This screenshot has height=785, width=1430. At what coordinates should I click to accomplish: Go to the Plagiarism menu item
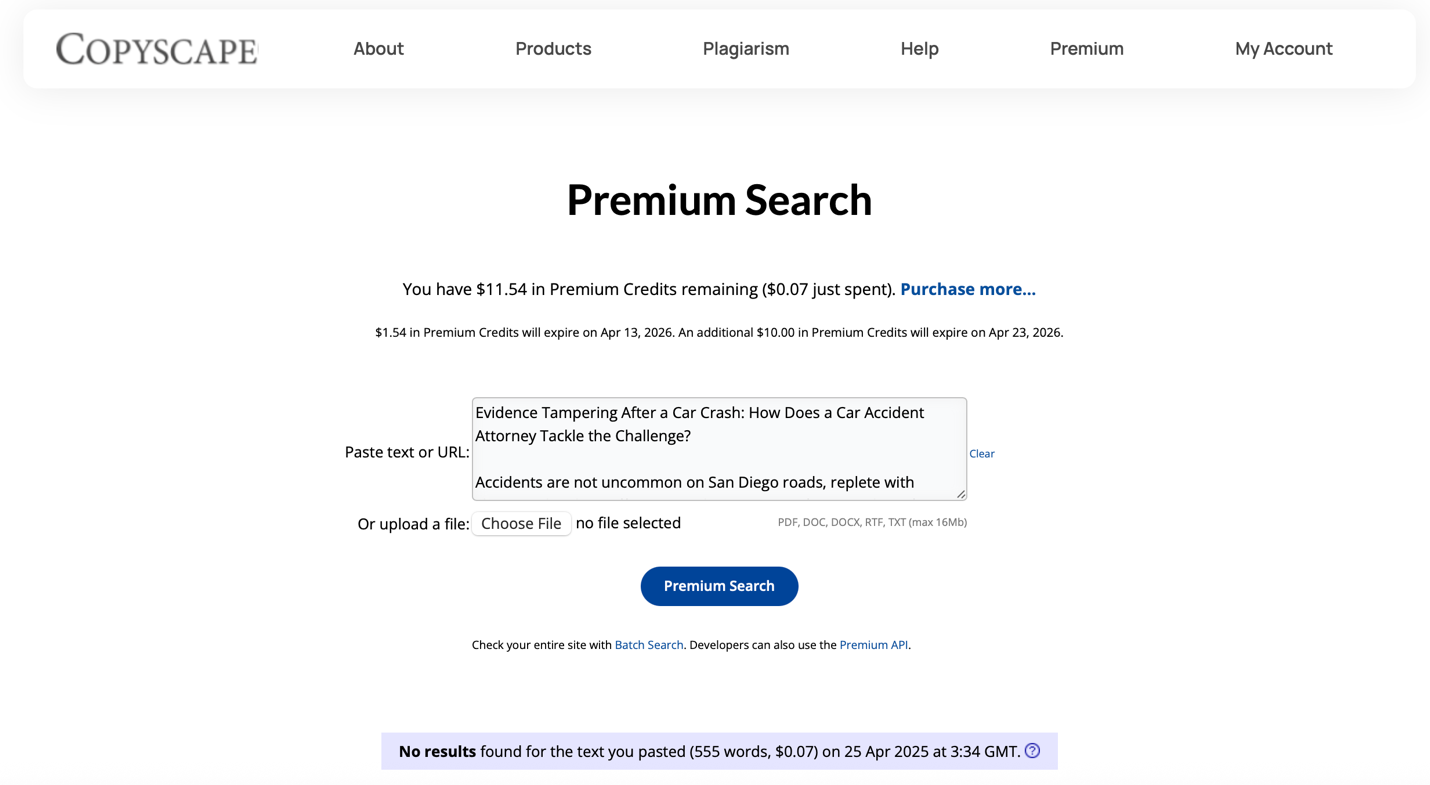coord(746,48)
